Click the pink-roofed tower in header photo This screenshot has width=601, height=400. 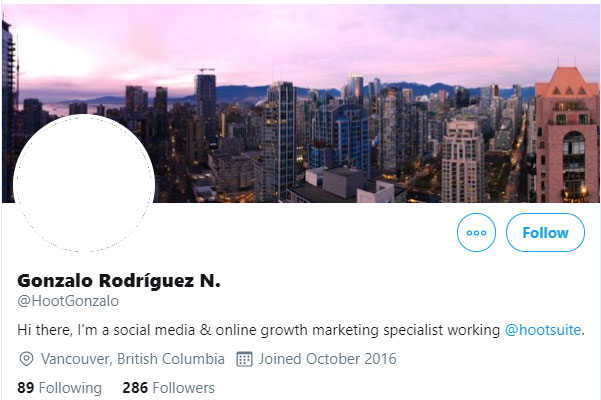[x=567, y=134]
